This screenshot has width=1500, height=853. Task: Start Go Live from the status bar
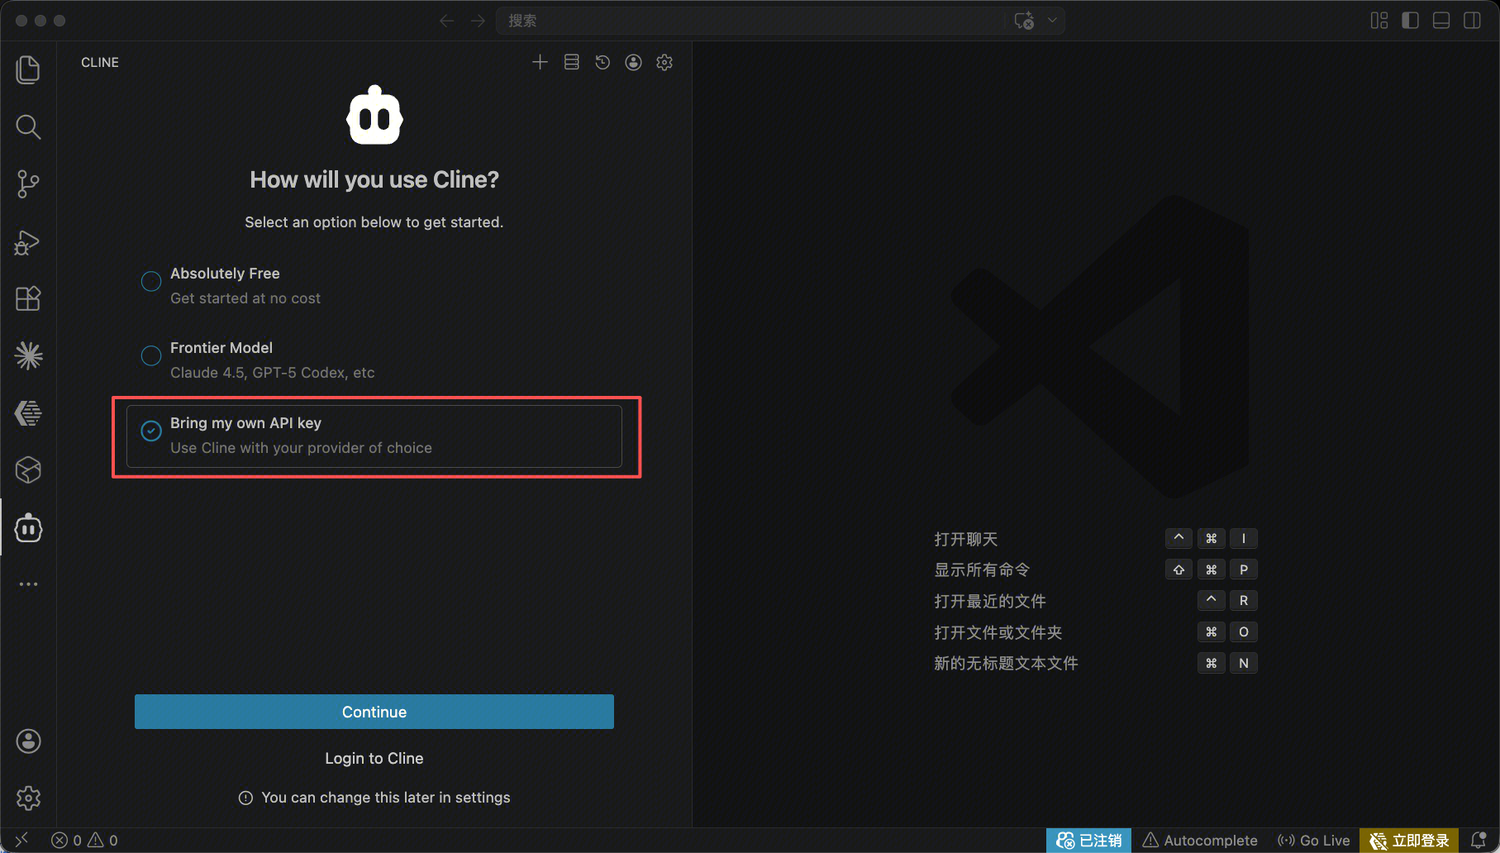pos(1314,840)
